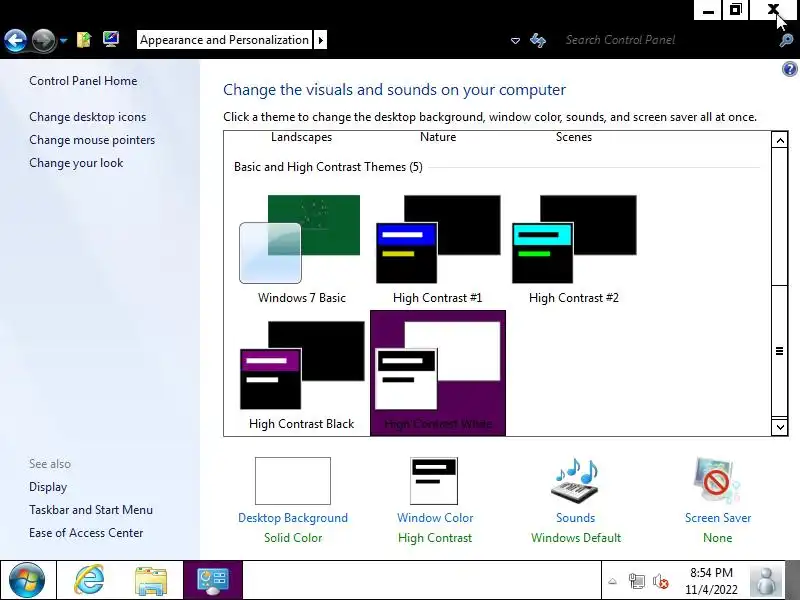Open Change mouse pointers link

pyautogui.click(x=92, y=140)
